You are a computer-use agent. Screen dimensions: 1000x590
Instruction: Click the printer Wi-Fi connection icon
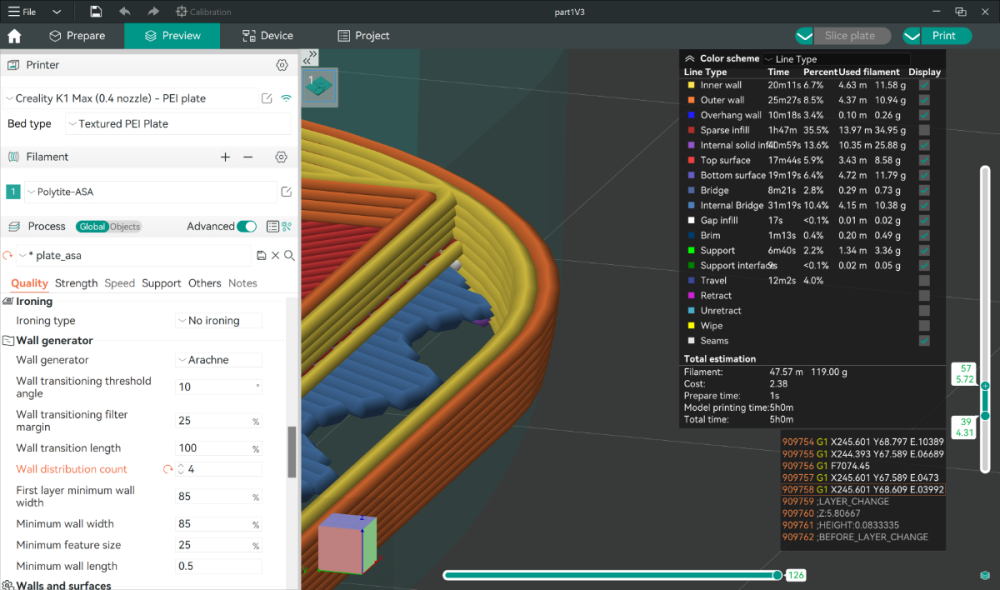click(x=286, y=98)
